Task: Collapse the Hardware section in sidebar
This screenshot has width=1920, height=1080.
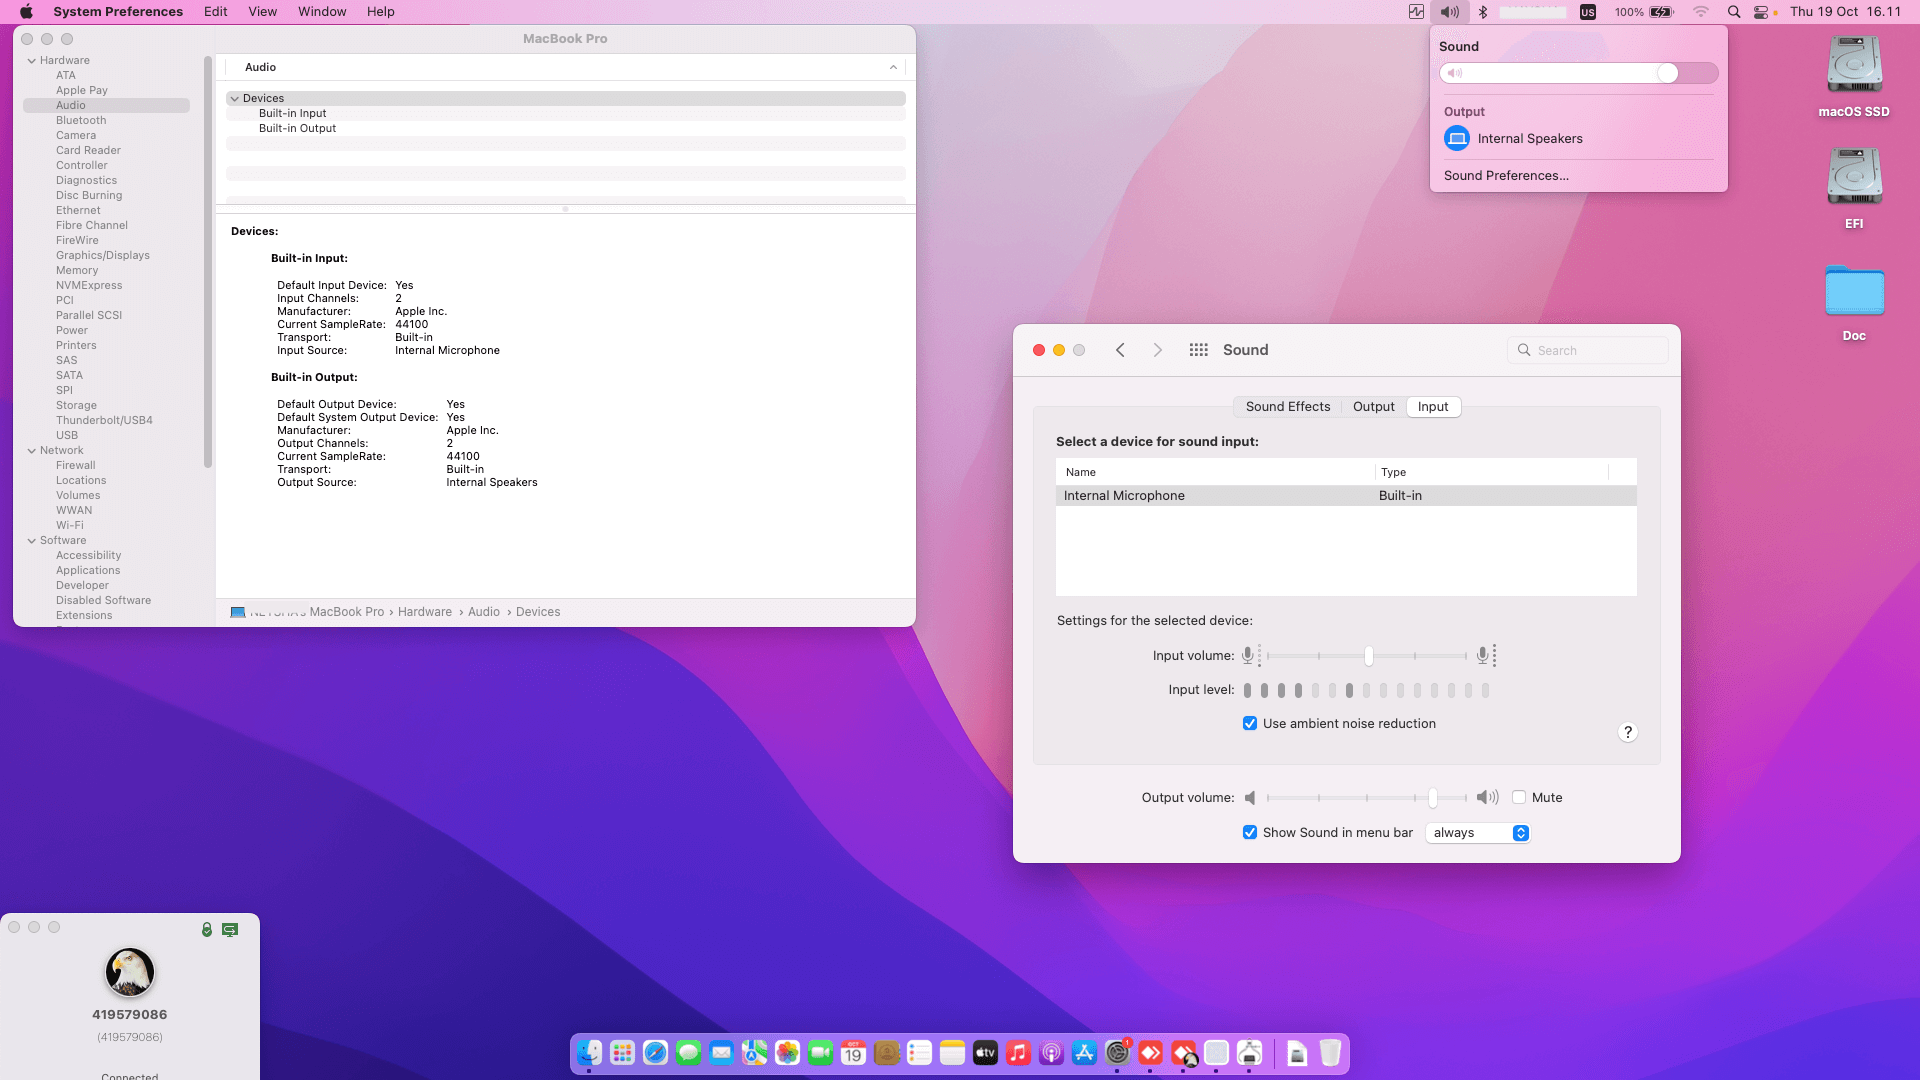Action: pyautogui.click(x=32, y=61)
